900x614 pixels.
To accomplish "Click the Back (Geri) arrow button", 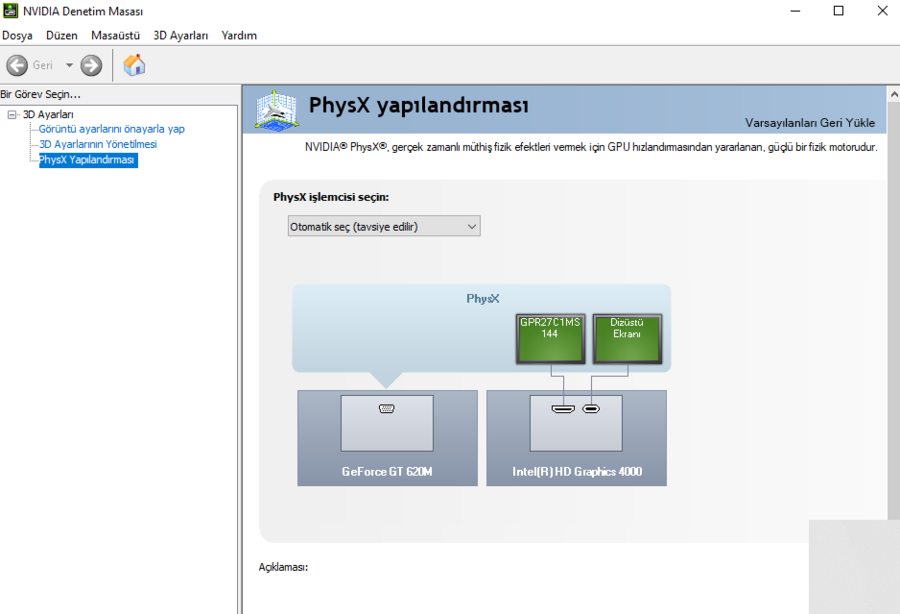I will (x=17, y=65).
